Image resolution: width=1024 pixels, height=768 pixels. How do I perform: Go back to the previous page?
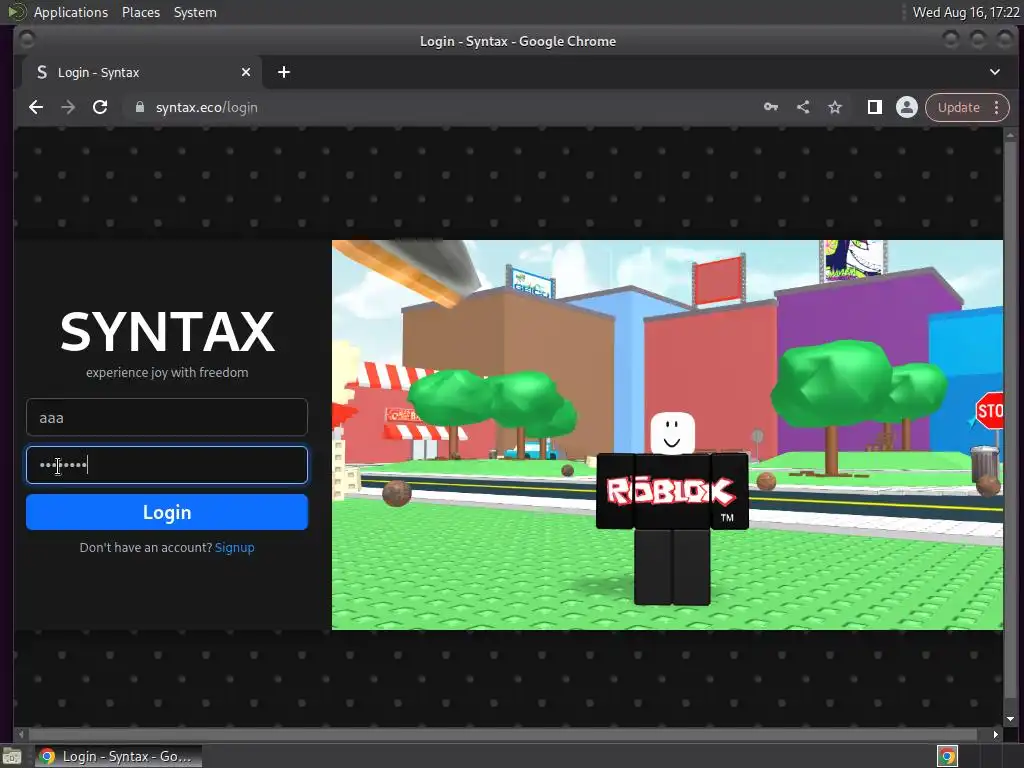pos(36,107)
